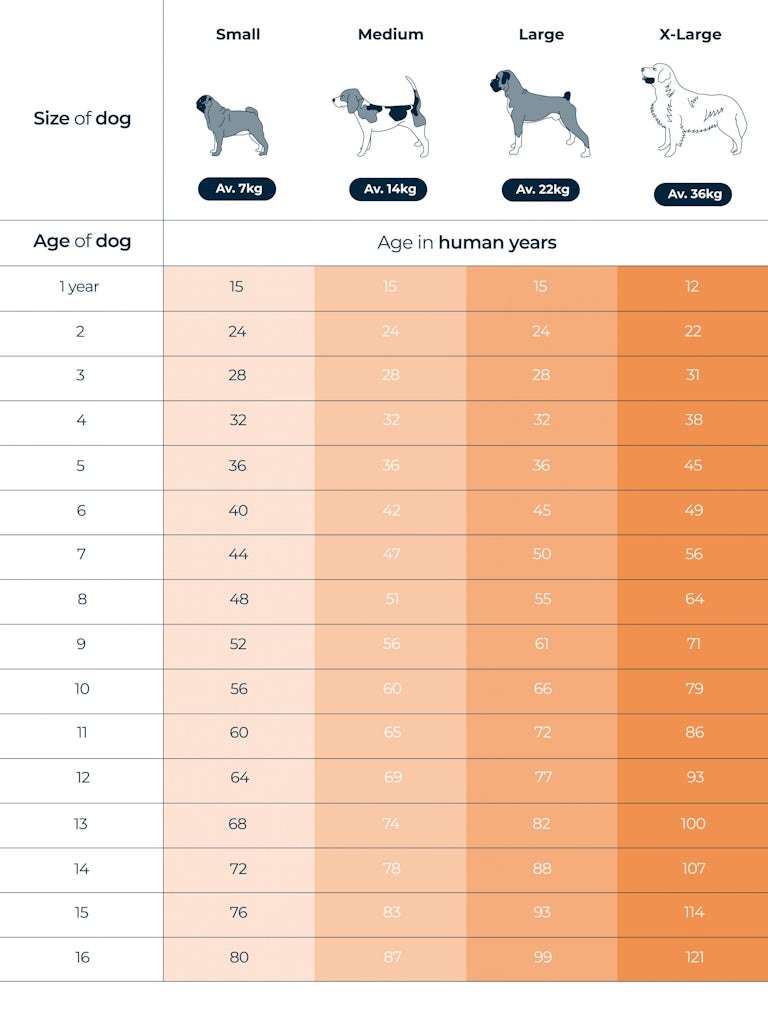Select the Av. 14kg badge
768x1028 pixels.
[x=388, y=189]
